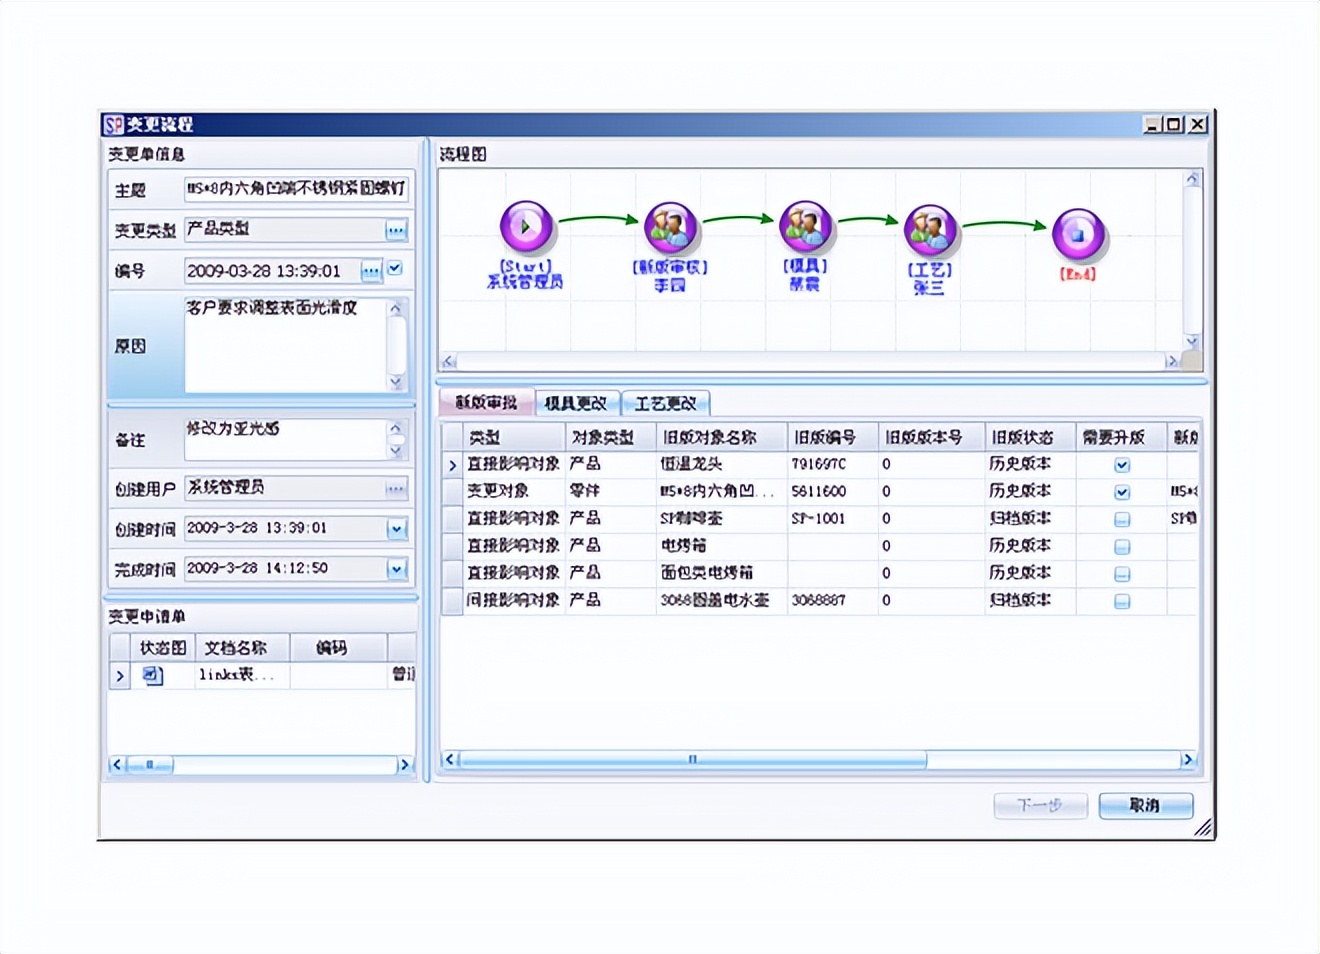The width and height of the screenshot is (1320, 954).
Task: Click the document icon beside links表 entry
Action: click(155, 674)
